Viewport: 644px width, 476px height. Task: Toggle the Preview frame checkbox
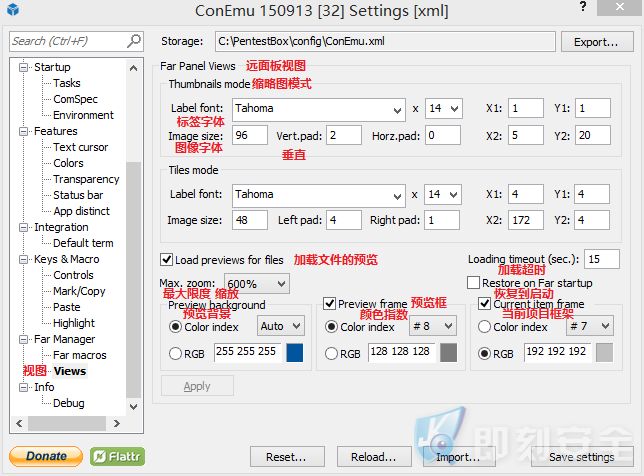[x=330, y=304]
